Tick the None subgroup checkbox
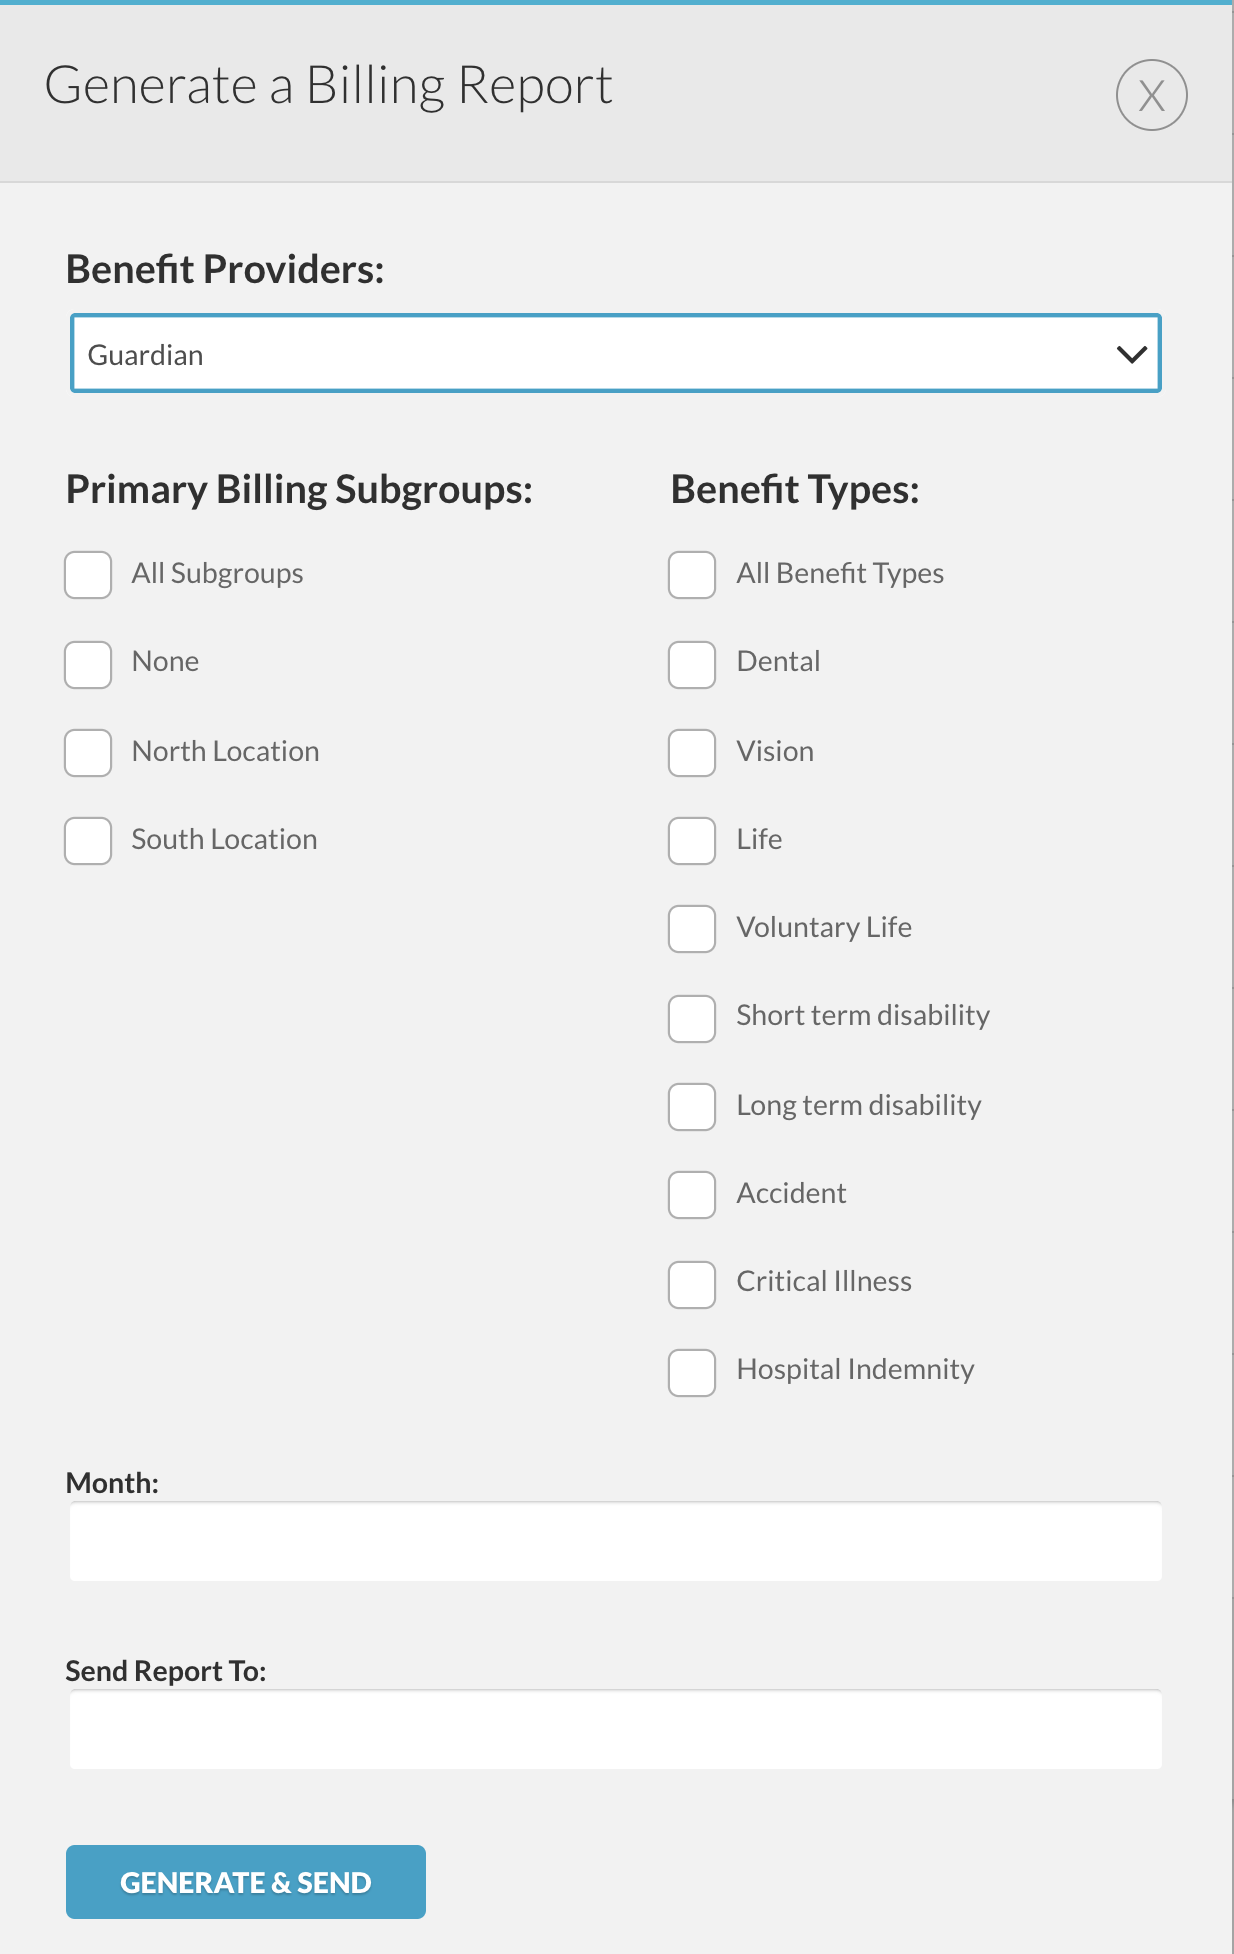This screenshot has width=1234, height=1954. coord(88,665)
